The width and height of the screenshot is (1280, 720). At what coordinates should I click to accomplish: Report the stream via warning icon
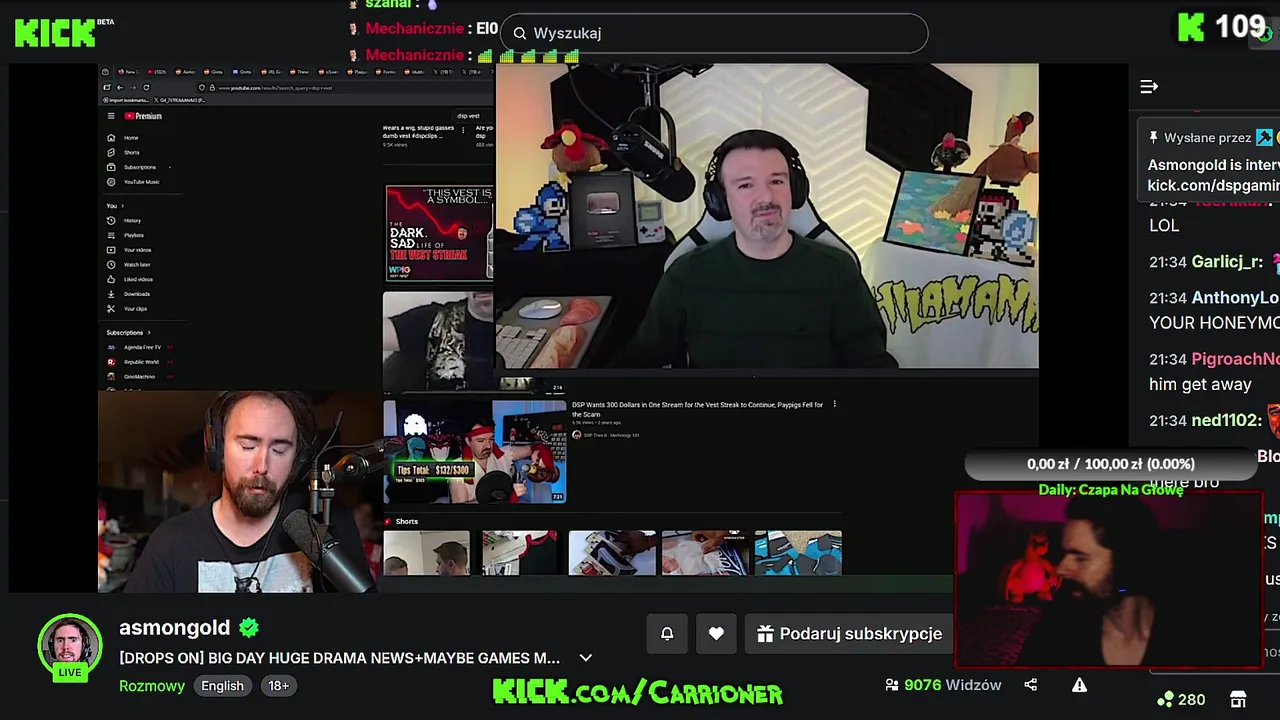1079,685
